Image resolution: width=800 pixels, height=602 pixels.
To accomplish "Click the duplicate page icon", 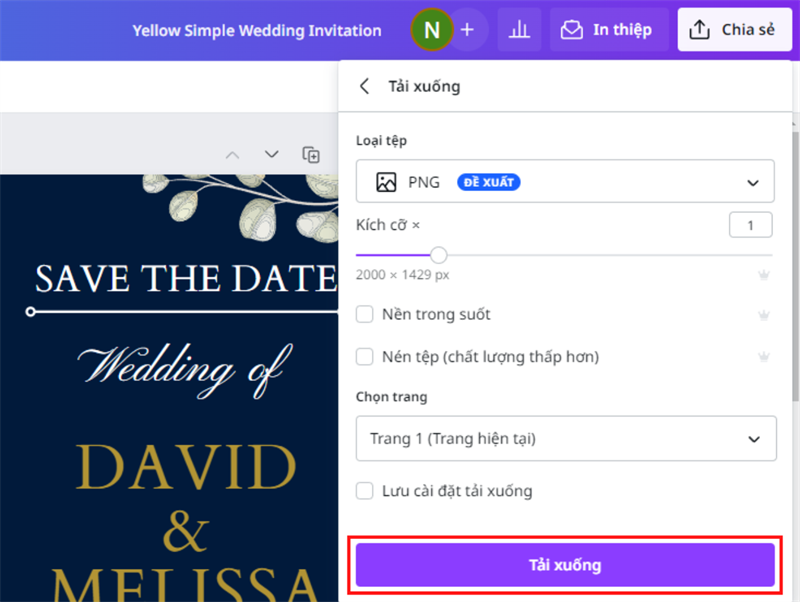I will 311,154.
